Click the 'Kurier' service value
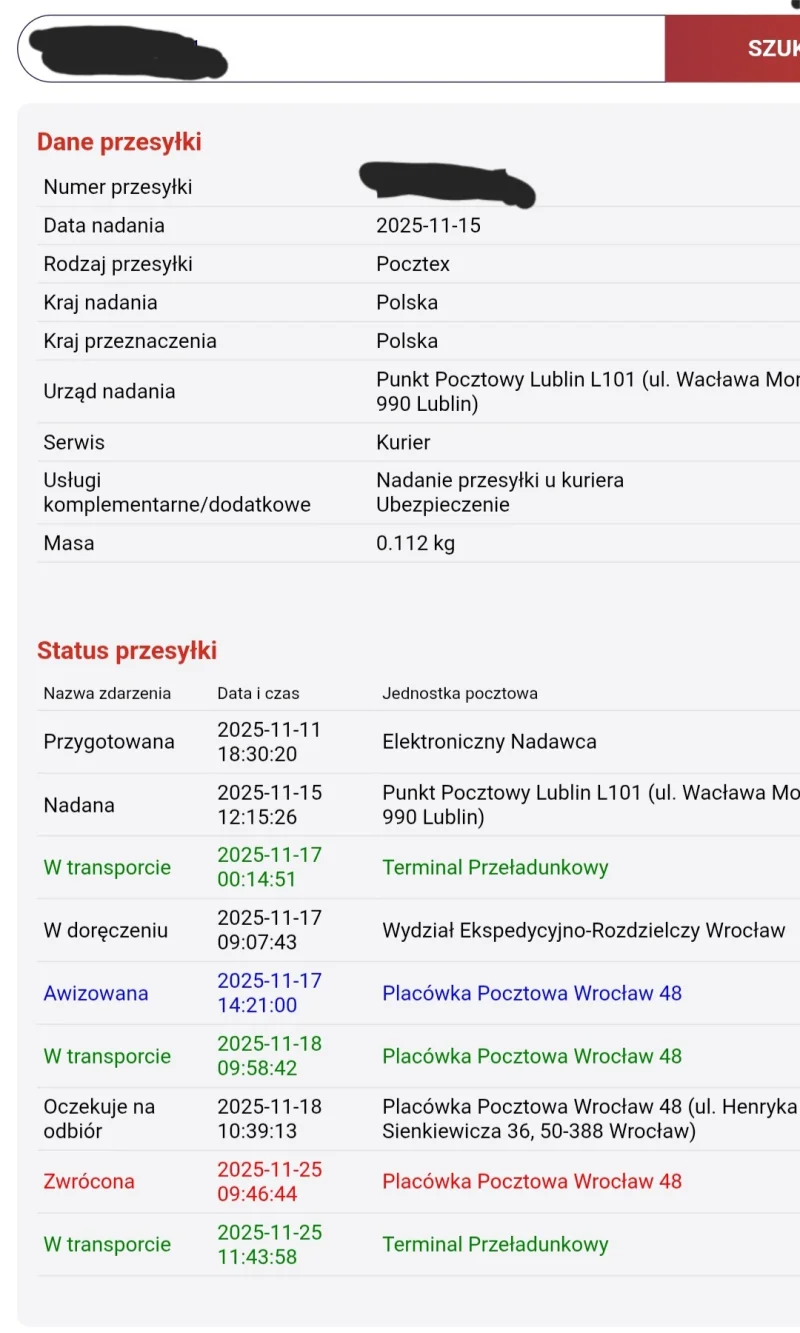The height and width of the screenshot is (1333, 800). (403, 442)
